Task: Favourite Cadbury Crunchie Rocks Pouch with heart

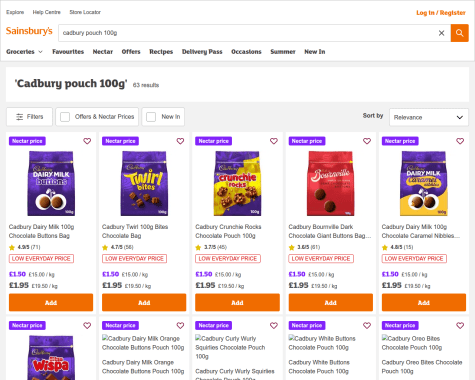Action: (274, 141)
